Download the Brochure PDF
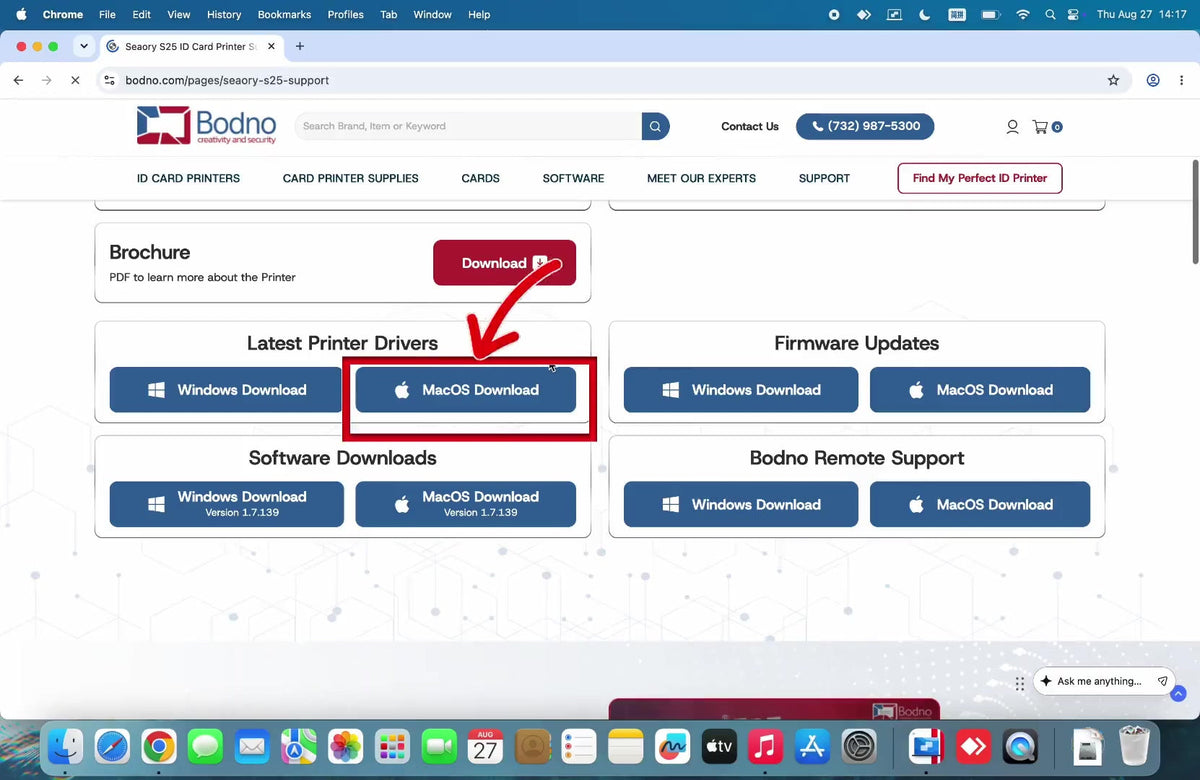 pos(504,263)
